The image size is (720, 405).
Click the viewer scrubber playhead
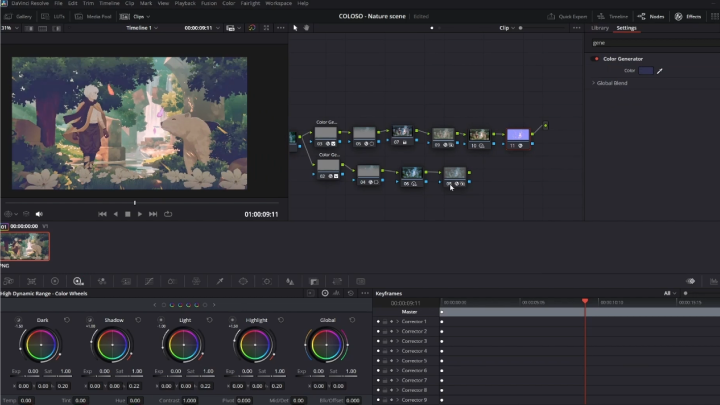pyautogui.click(x=135, y=202)
